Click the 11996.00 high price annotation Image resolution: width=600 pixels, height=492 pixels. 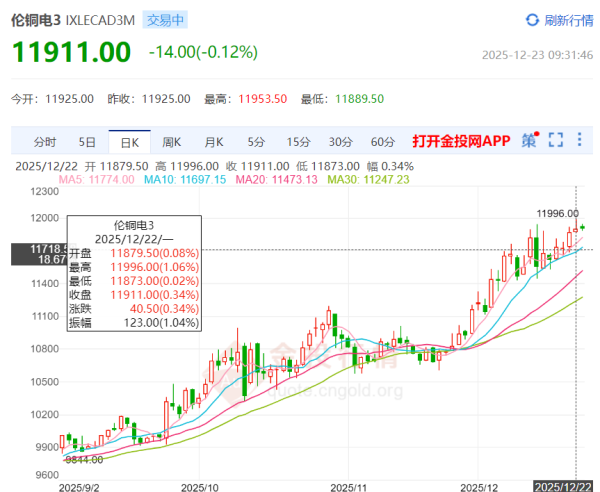[x=558, y=213]
